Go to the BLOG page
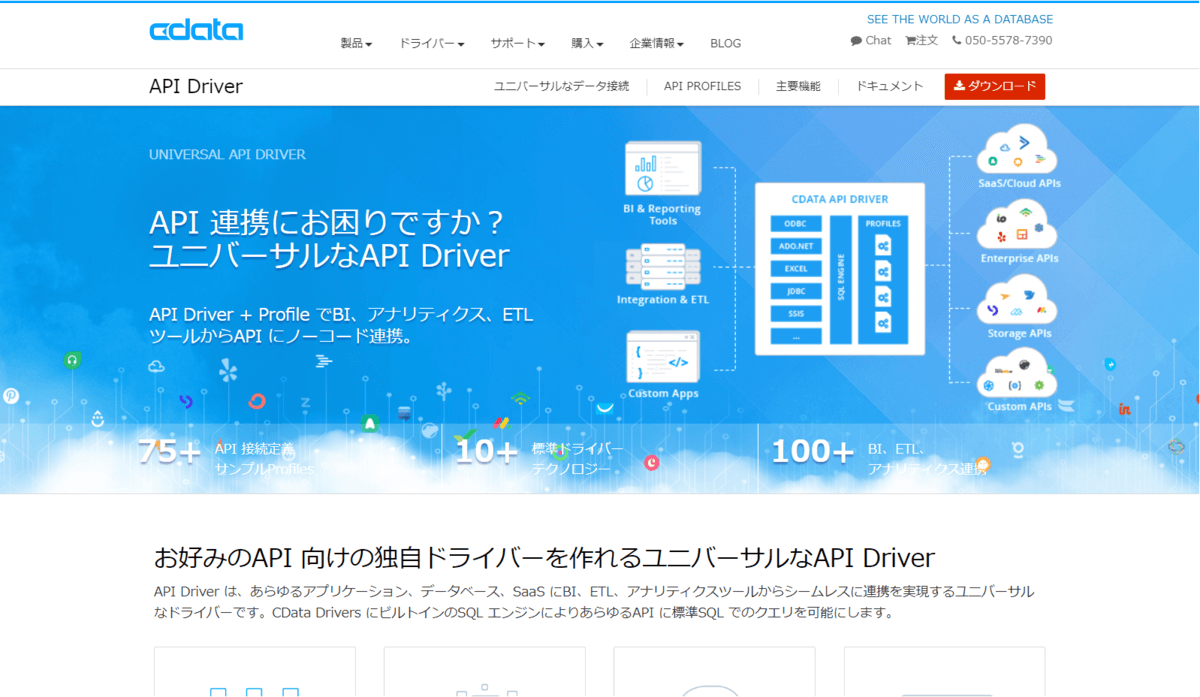This screenshot has width=1200, height=697. pyautogui.click(x=726, y=43)
